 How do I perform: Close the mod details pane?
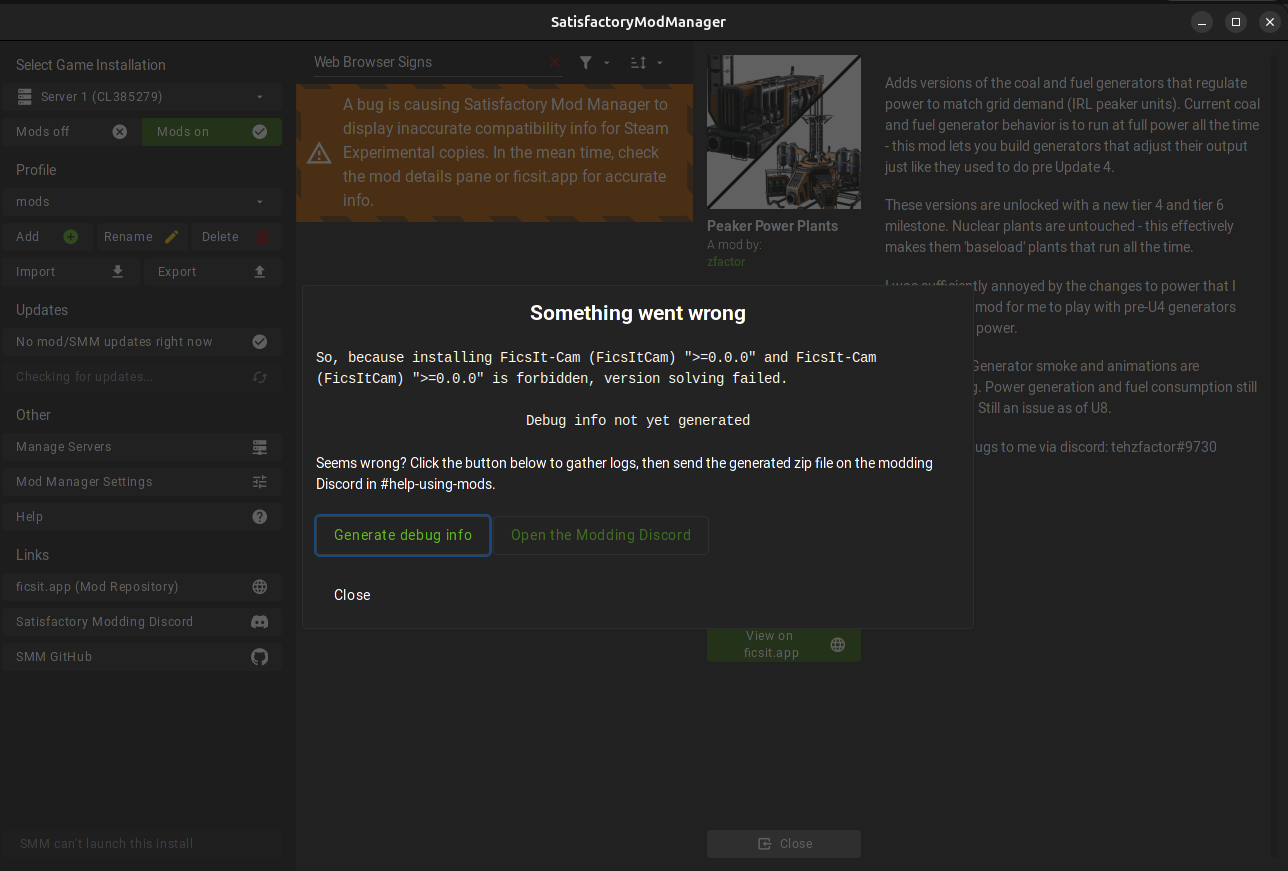tap(784, 844)
